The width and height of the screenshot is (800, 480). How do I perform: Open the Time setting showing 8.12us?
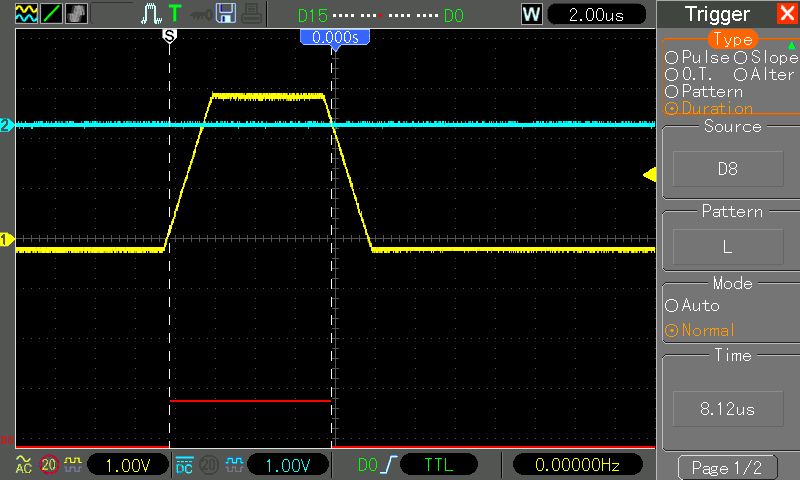727,409
